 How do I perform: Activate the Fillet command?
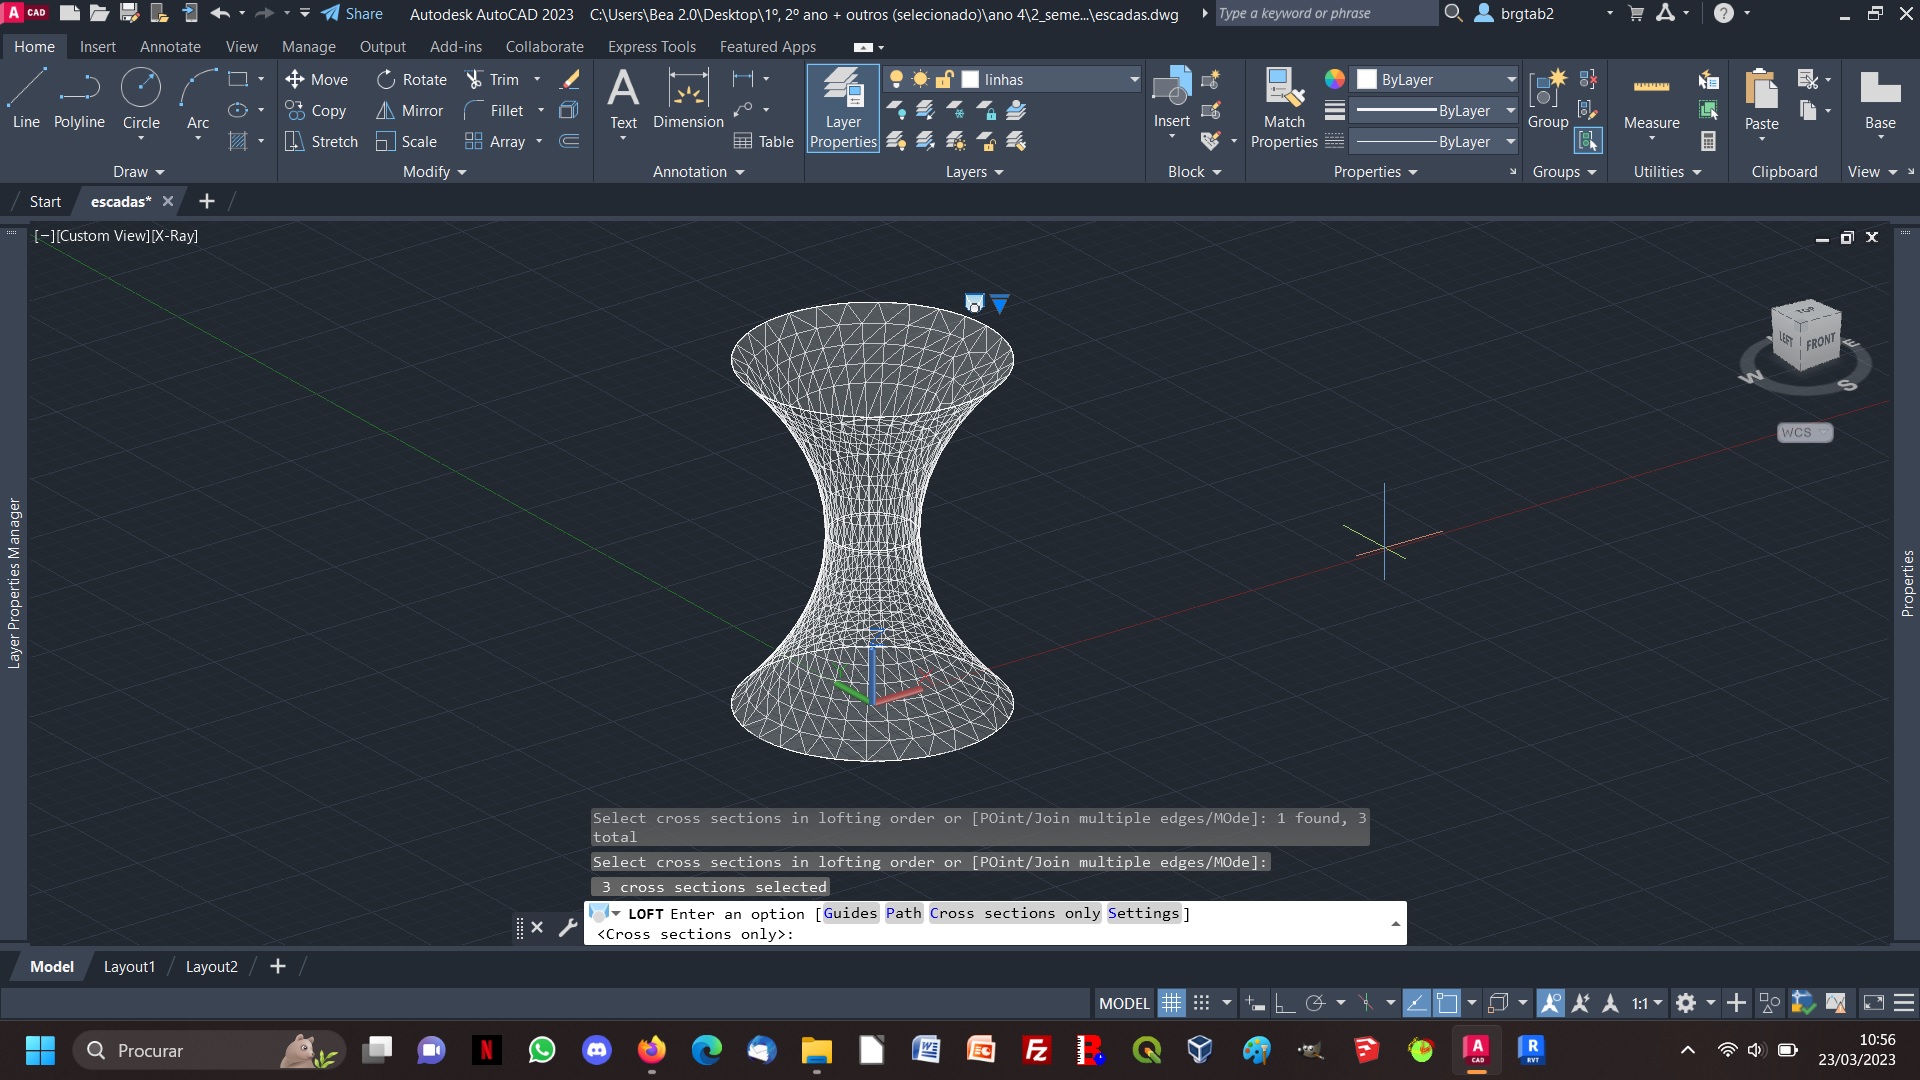[494, 110]
